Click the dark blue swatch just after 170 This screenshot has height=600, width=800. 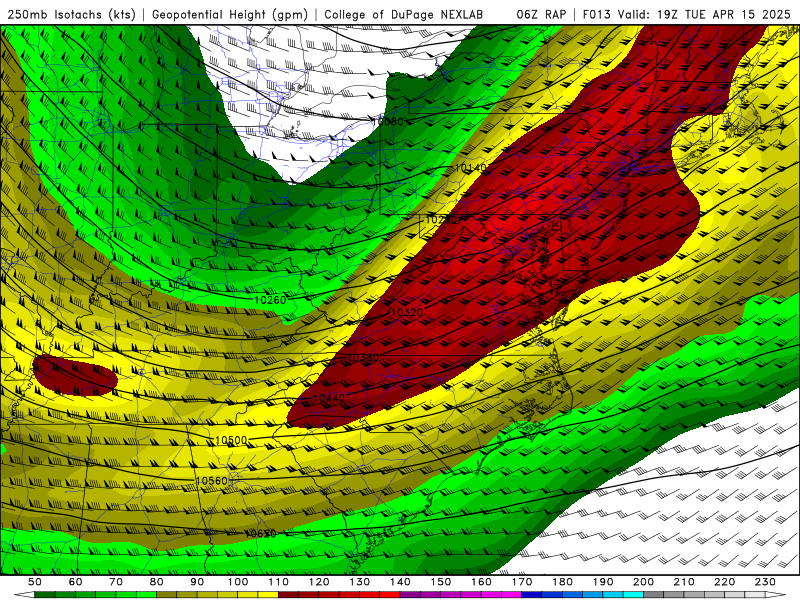532,595
